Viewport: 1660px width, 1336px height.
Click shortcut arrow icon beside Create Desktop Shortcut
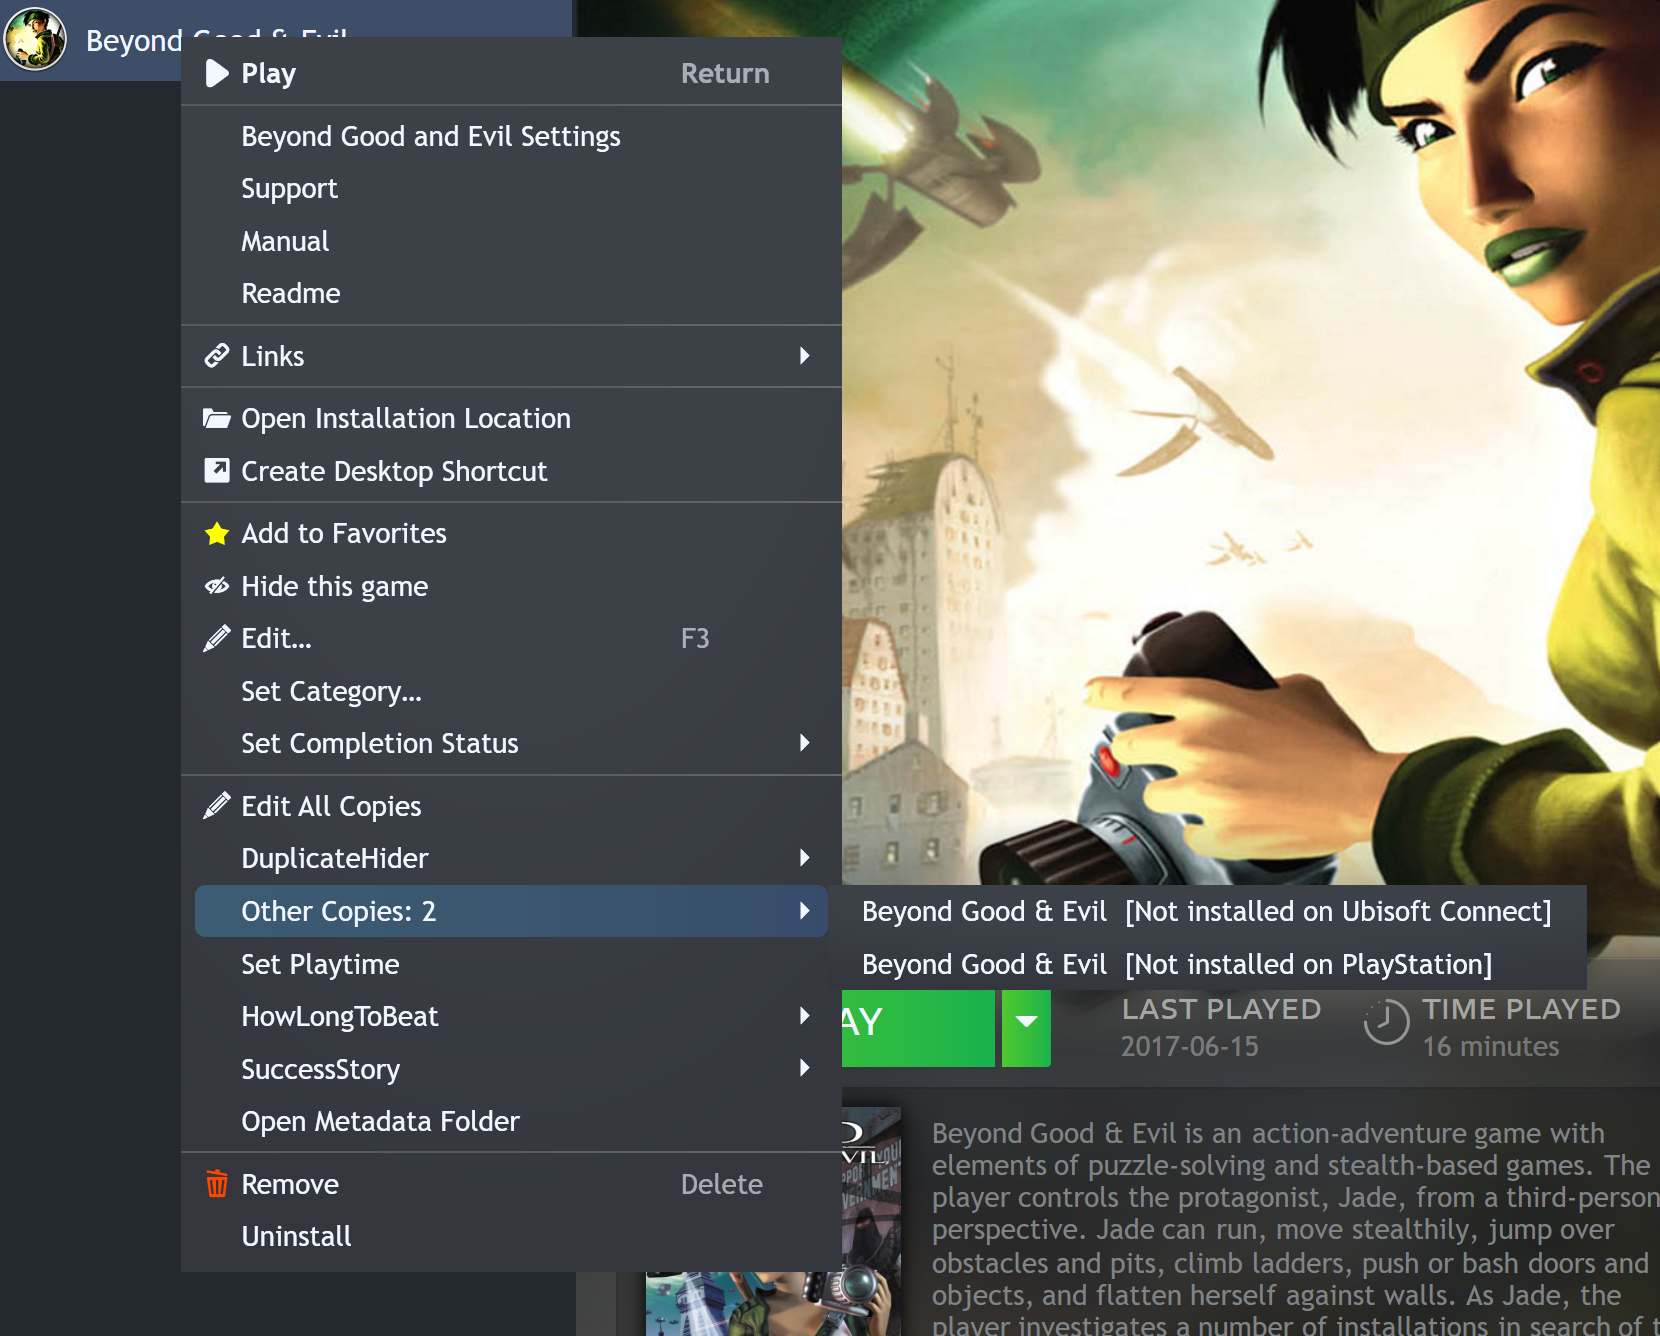217,471
